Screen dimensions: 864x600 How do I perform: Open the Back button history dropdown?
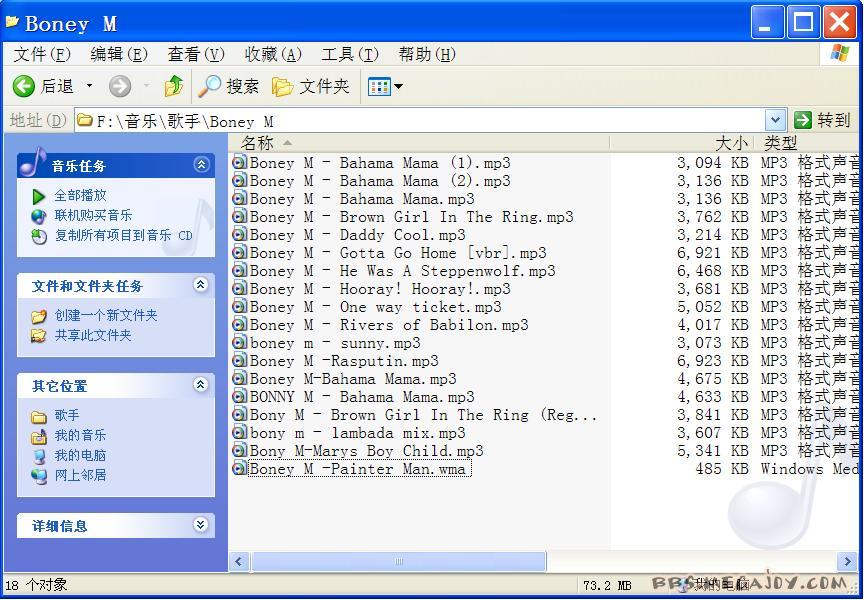pyautogui.click(x=89, y=86)
